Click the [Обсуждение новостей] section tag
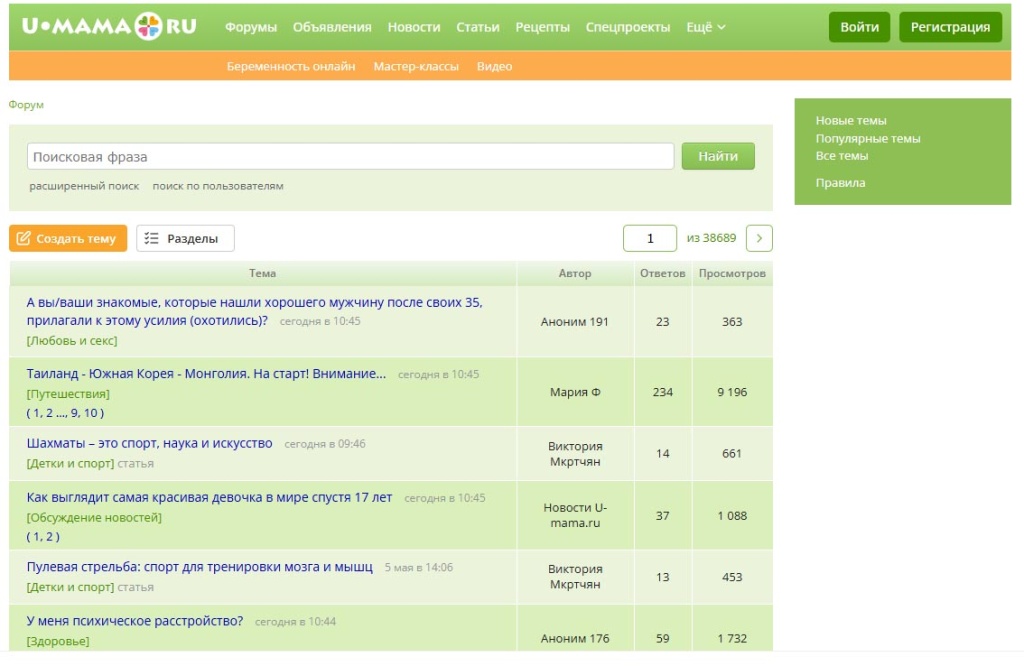Viewport: 1024px width, 666px height. pyautogui.click(x=94, y=518)
